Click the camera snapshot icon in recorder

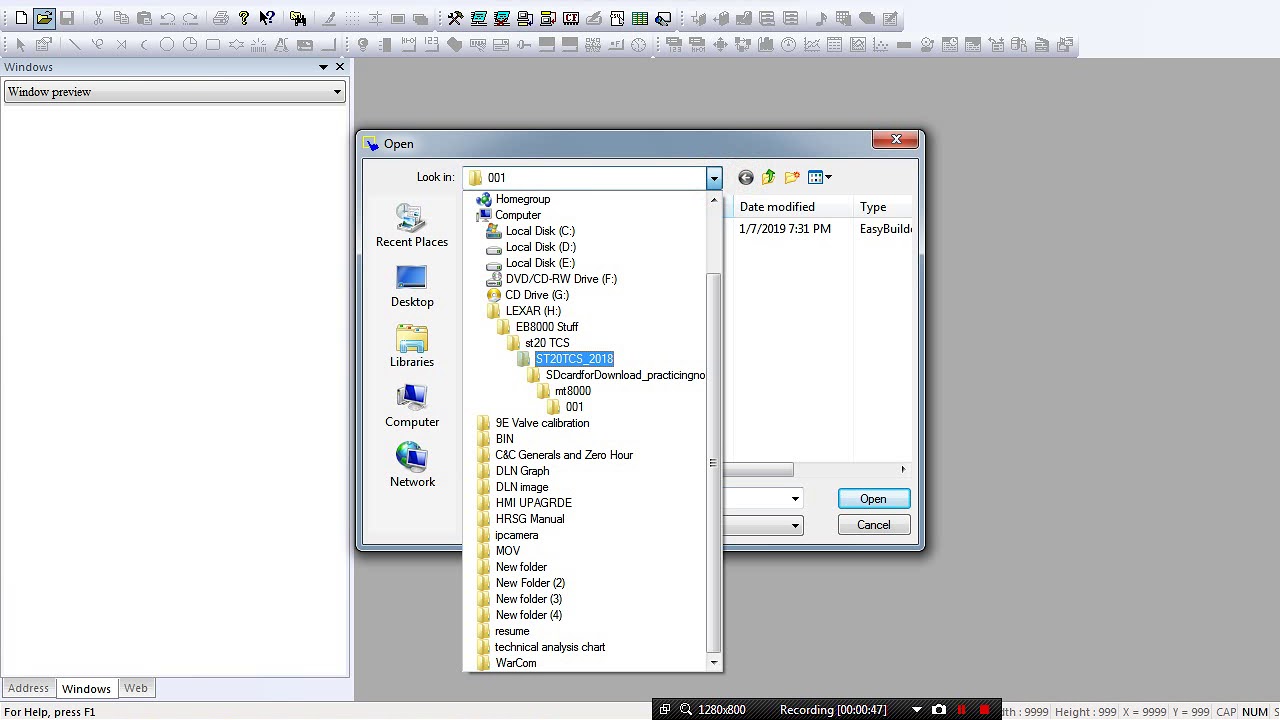[939, 710]
